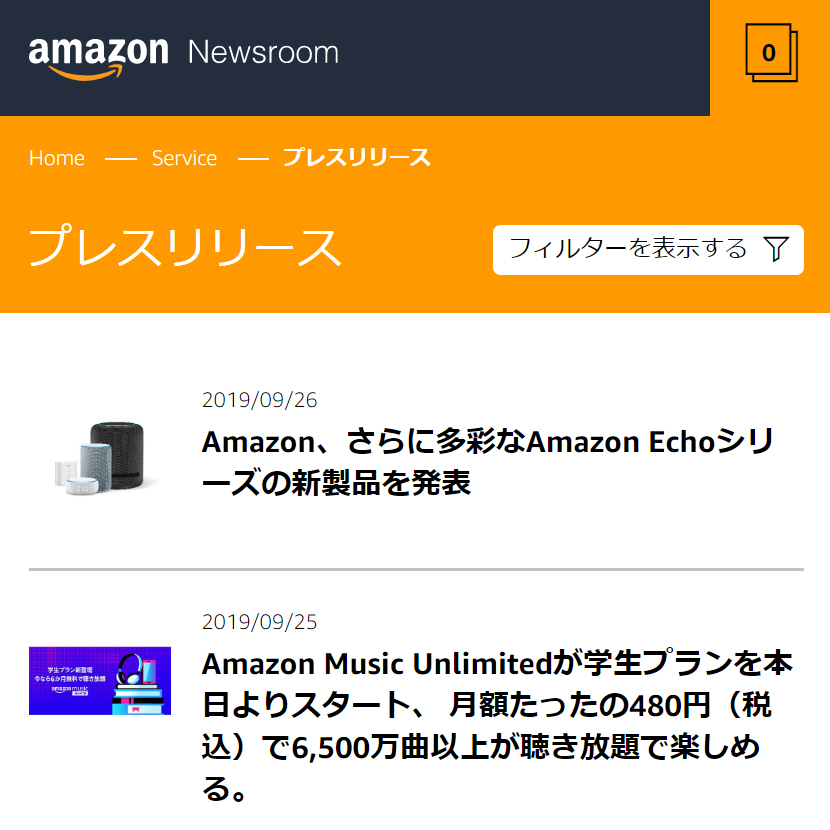Open the Amazon Music Unlimited student plan headline
Screen dimensions: 830x830
click(x=497, y=726)
